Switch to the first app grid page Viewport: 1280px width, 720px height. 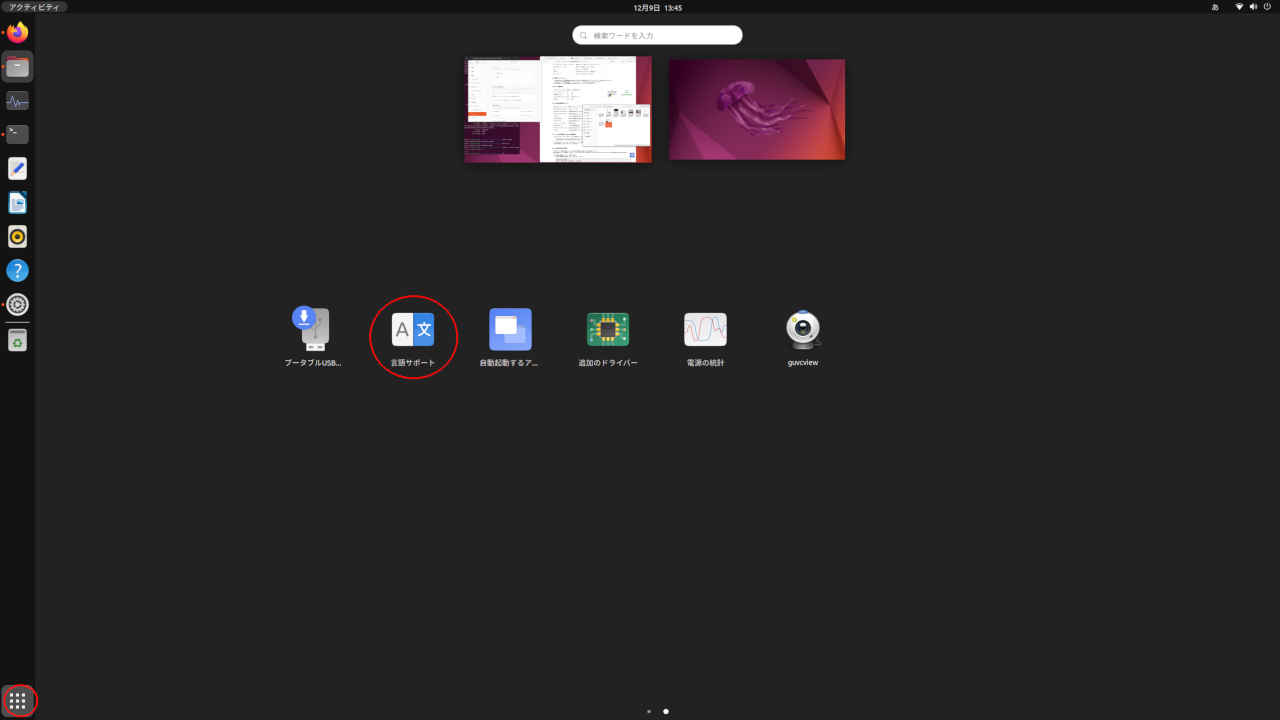[x=648, y=711]
